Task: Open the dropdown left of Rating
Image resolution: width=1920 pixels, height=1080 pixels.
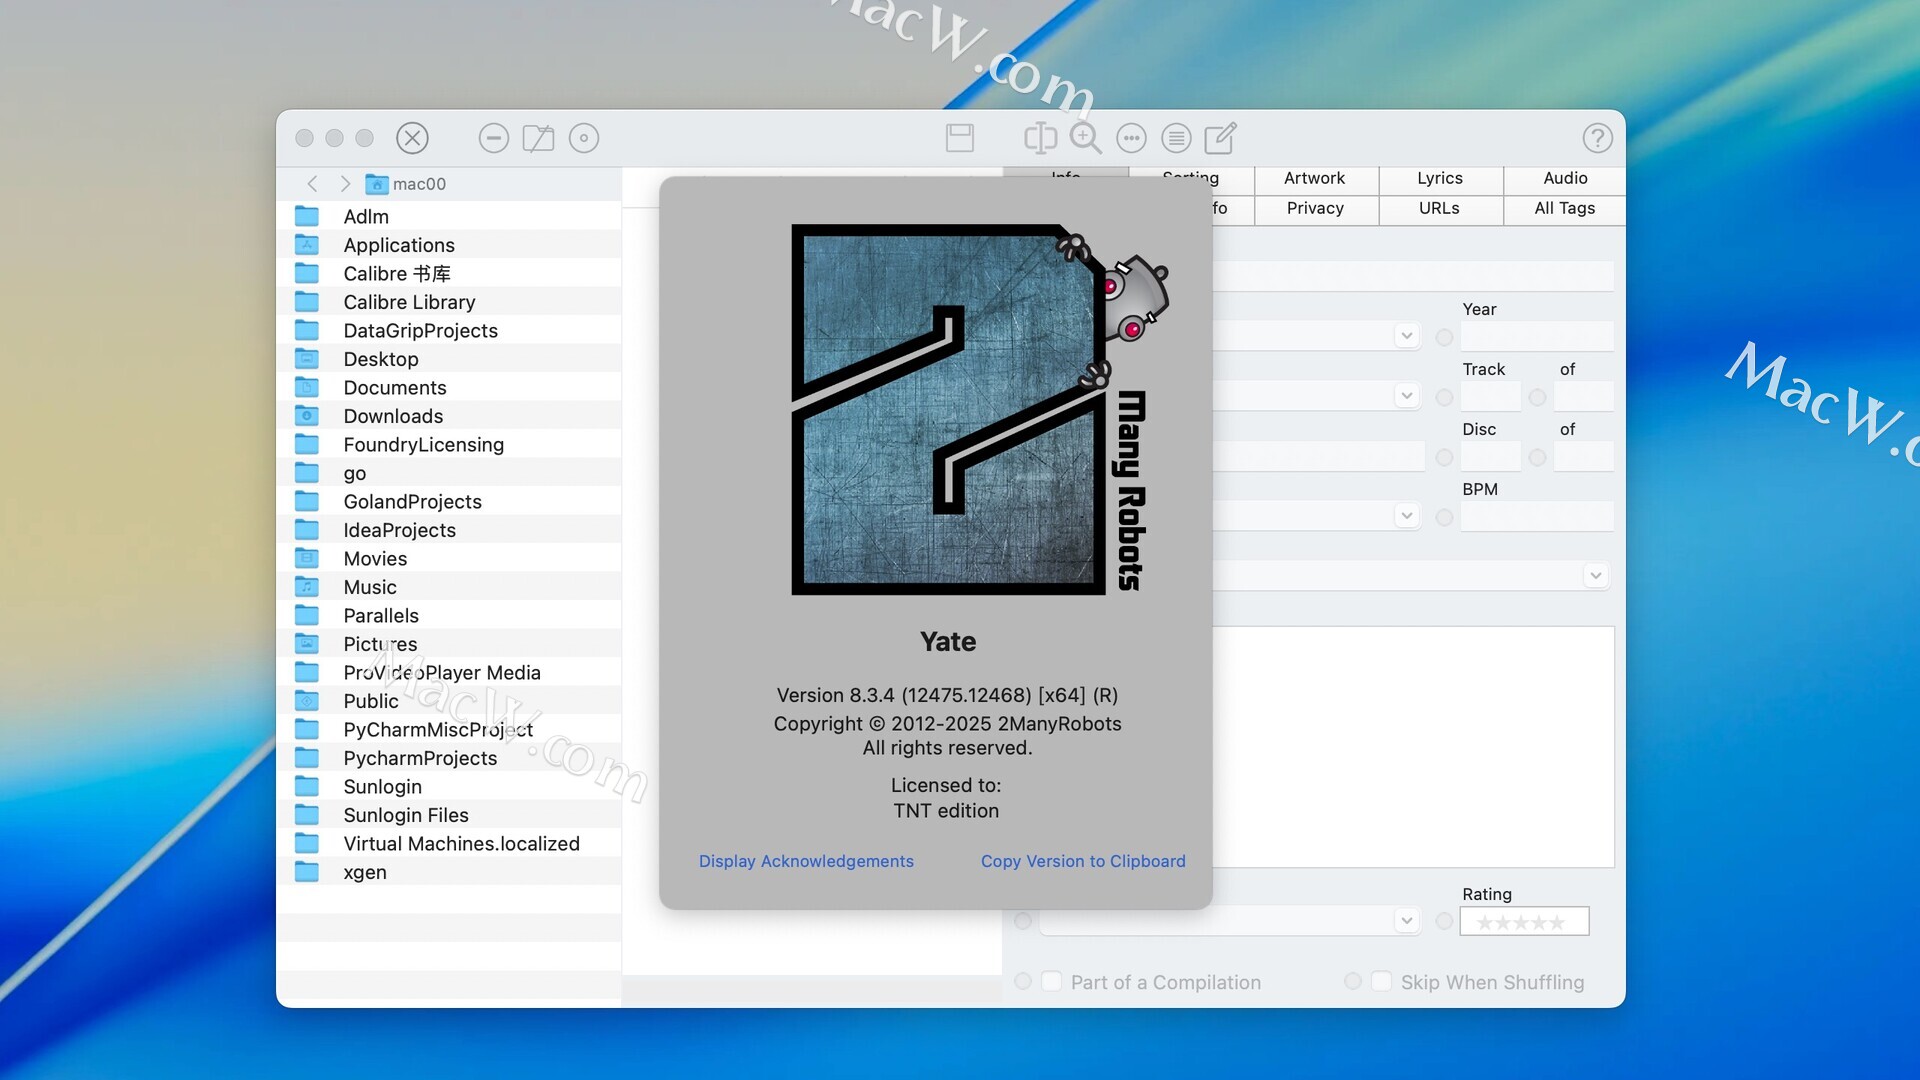Action: pyautogui.click(x=1406, y=921)
